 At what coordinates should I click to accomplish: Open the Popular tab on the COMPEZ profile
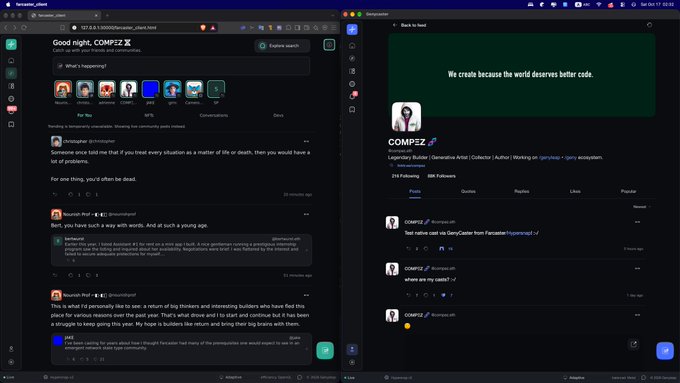(x=628, y=191)
